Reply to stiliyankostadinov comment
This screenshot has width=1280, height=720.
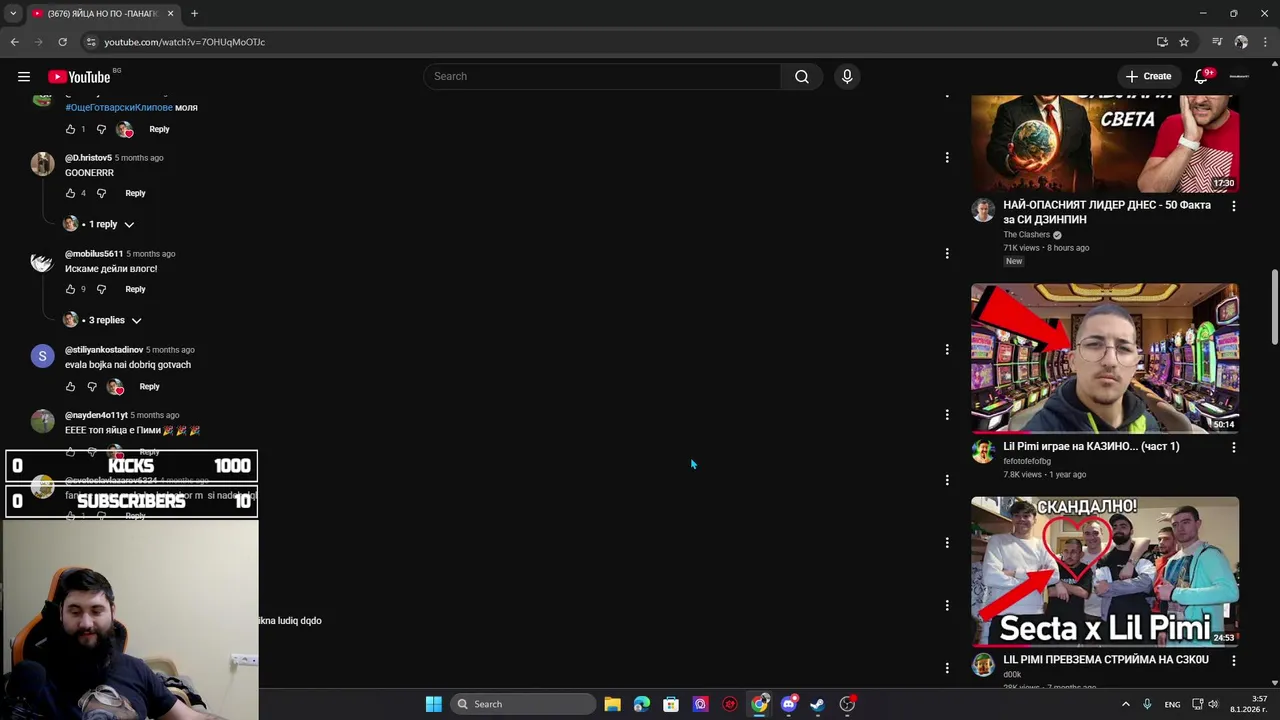coord(149,386)
